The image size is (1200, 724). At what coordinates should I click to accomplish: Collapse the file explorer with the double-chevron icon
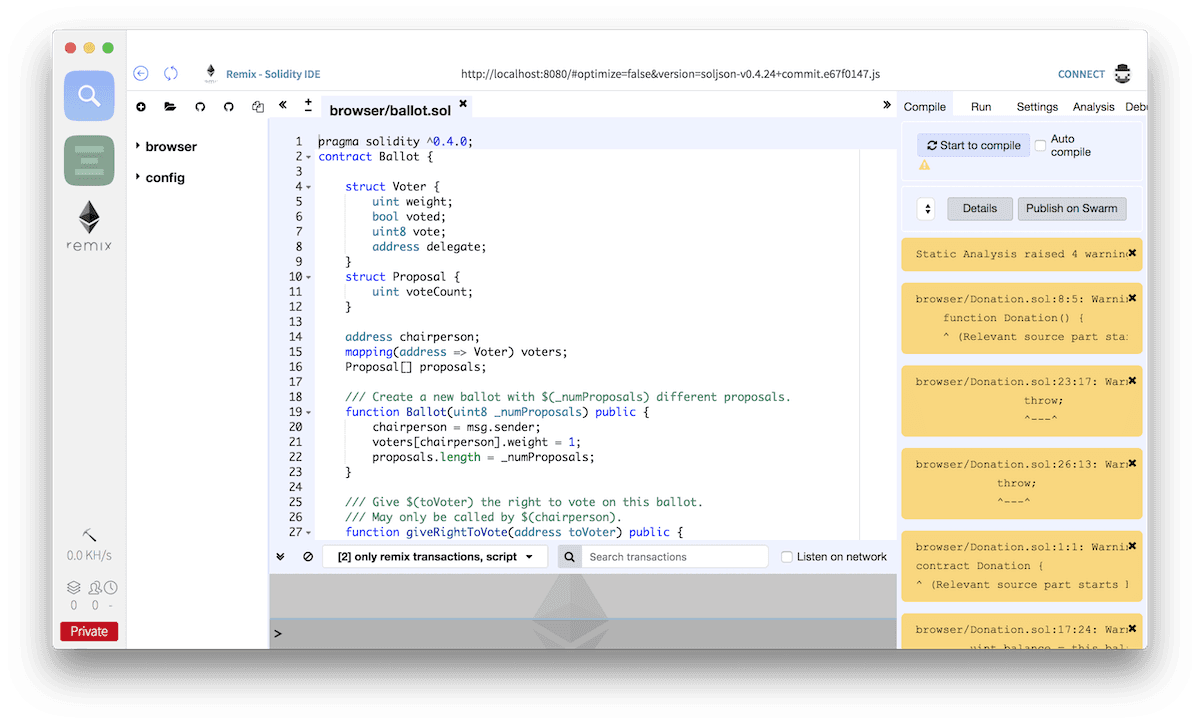coord(283,107)
